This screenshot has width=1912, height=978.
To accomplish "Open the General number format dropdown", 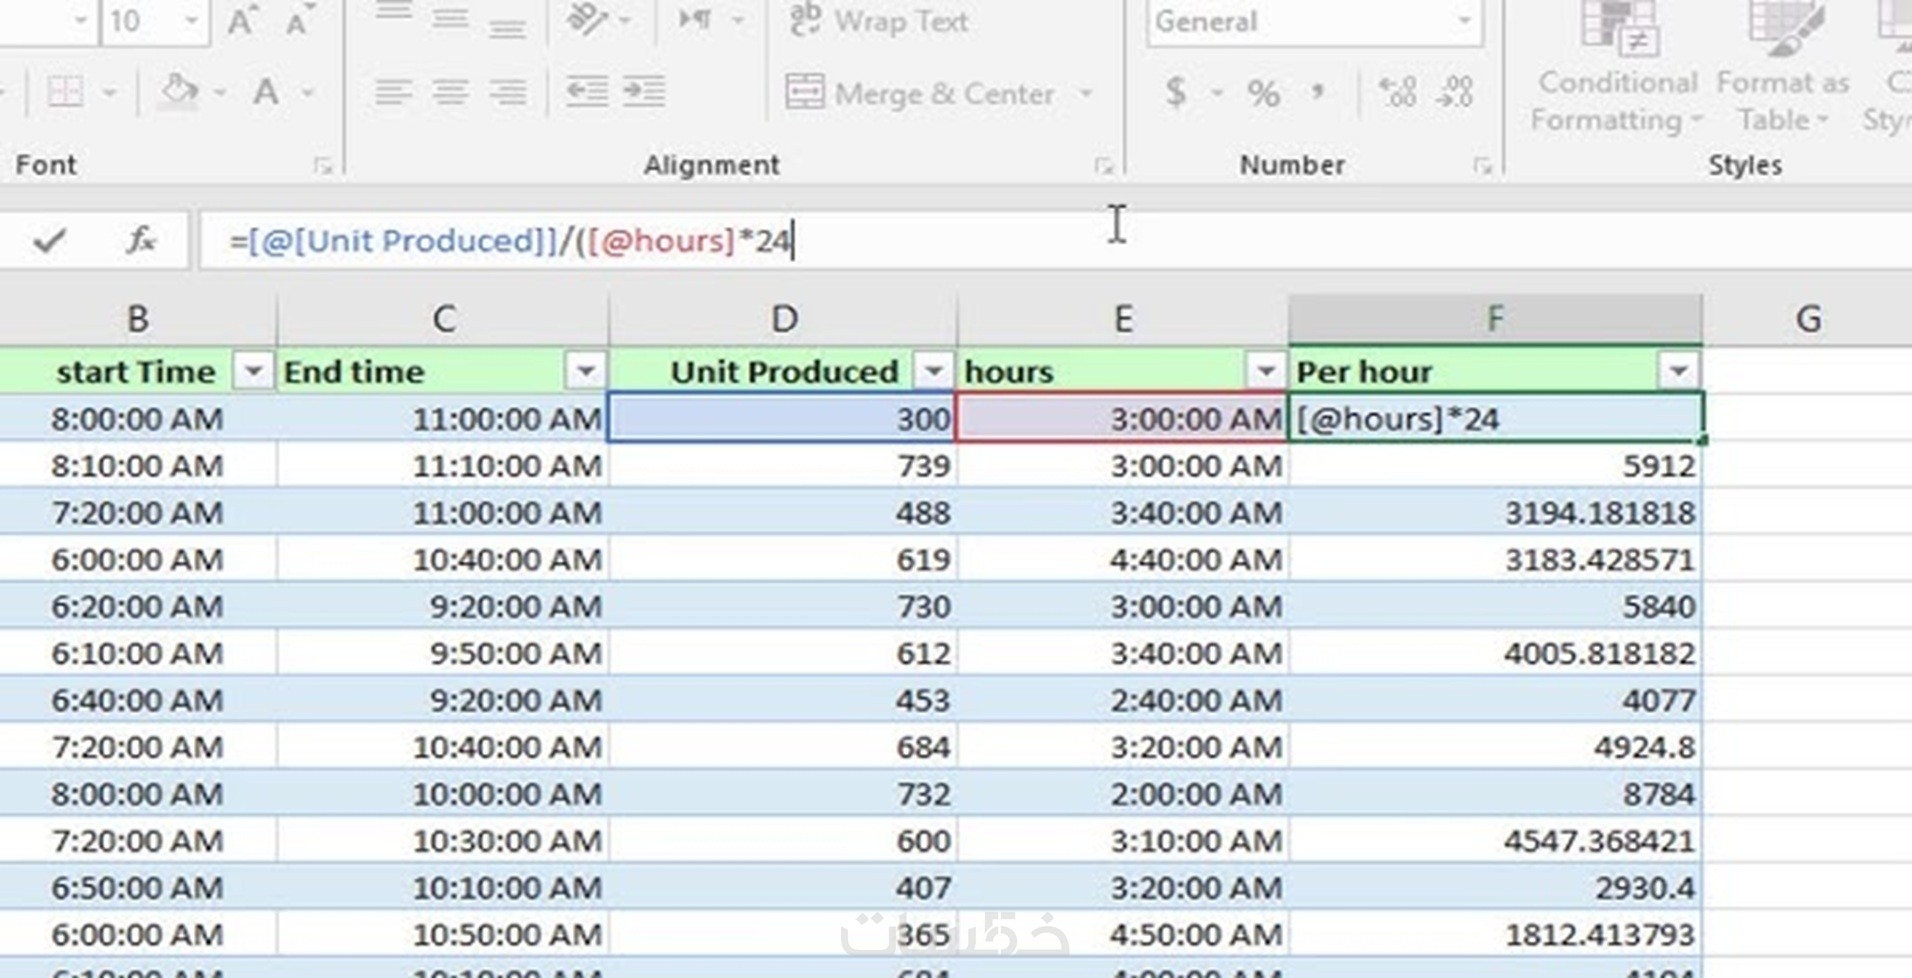I will point(1464,21).
